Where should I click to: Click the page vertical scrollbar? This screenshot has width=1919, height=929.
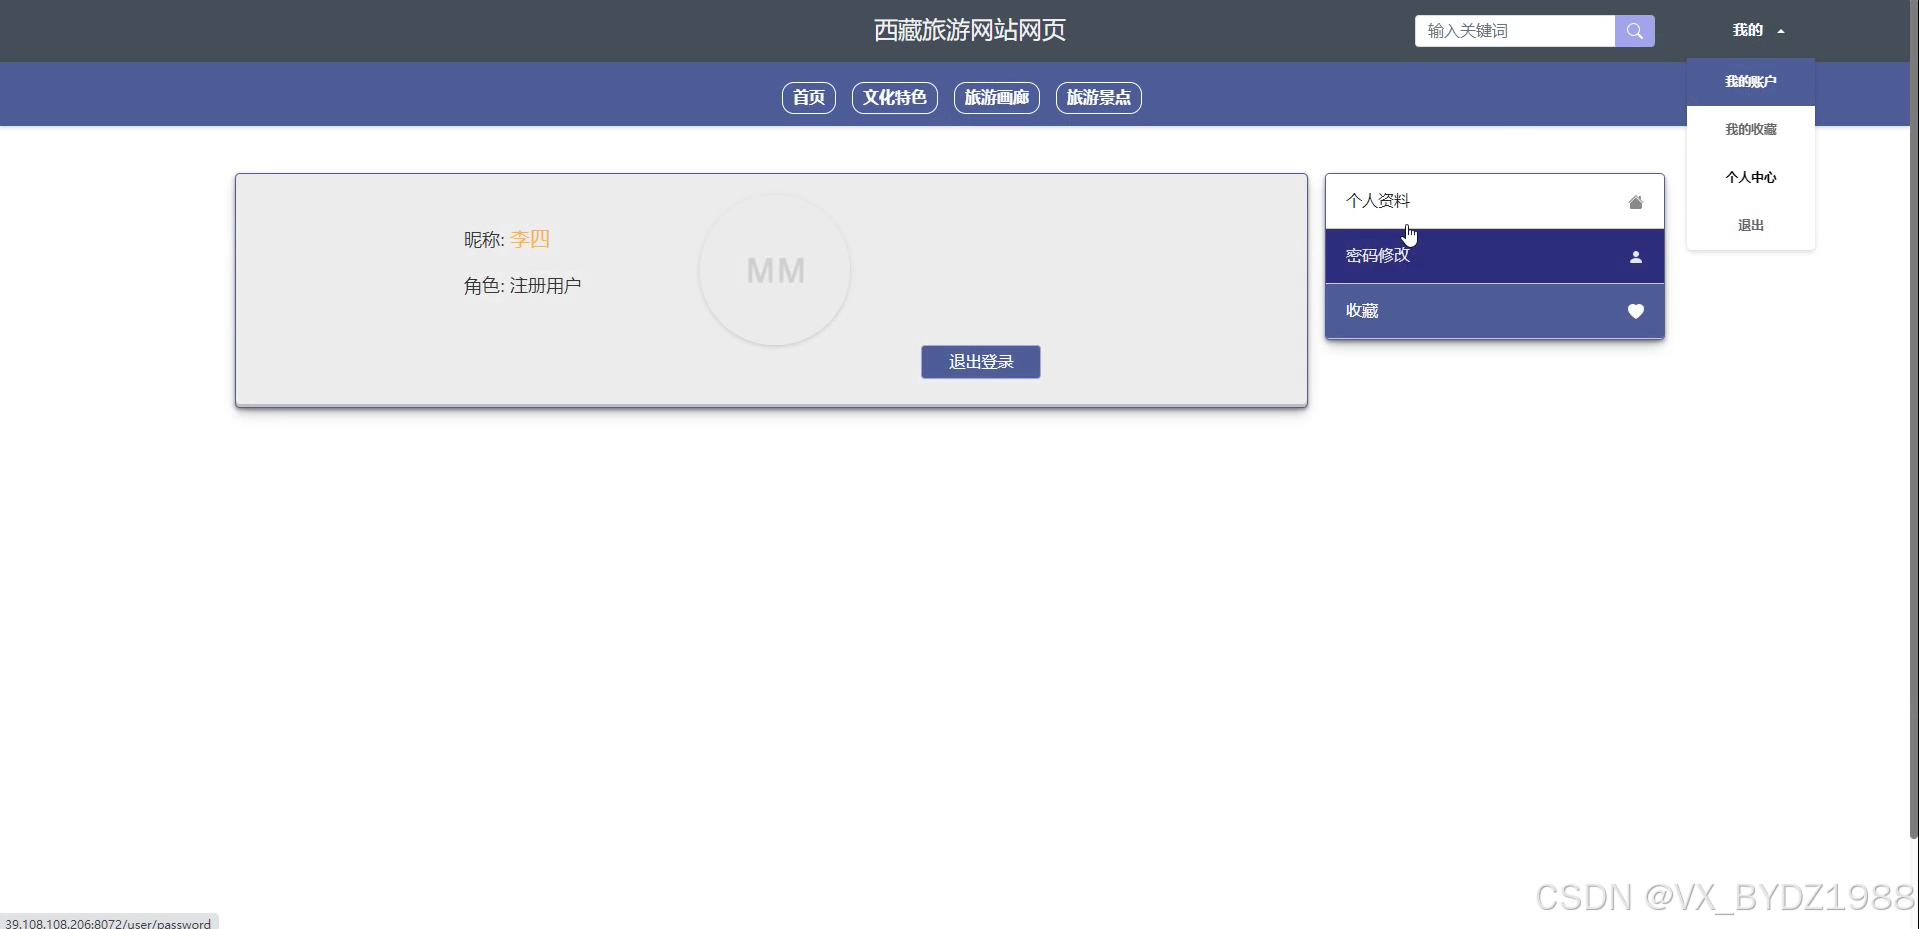(1914, 420)
